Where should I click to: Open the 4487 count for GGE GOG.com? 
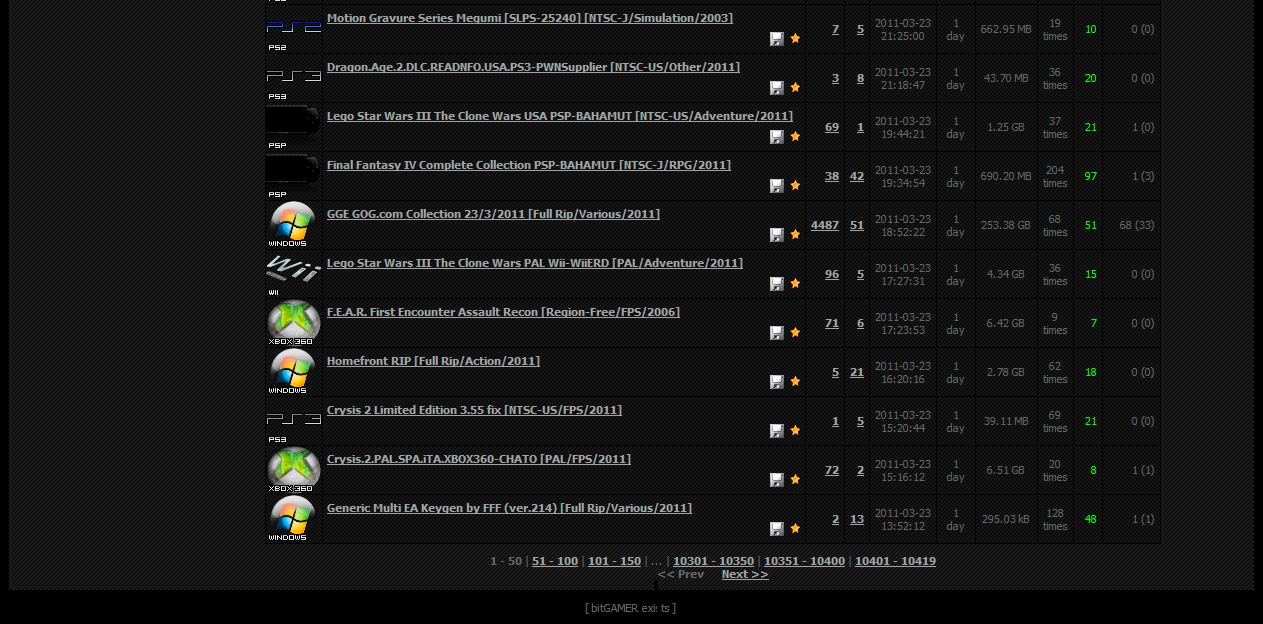tap(825, 225)
